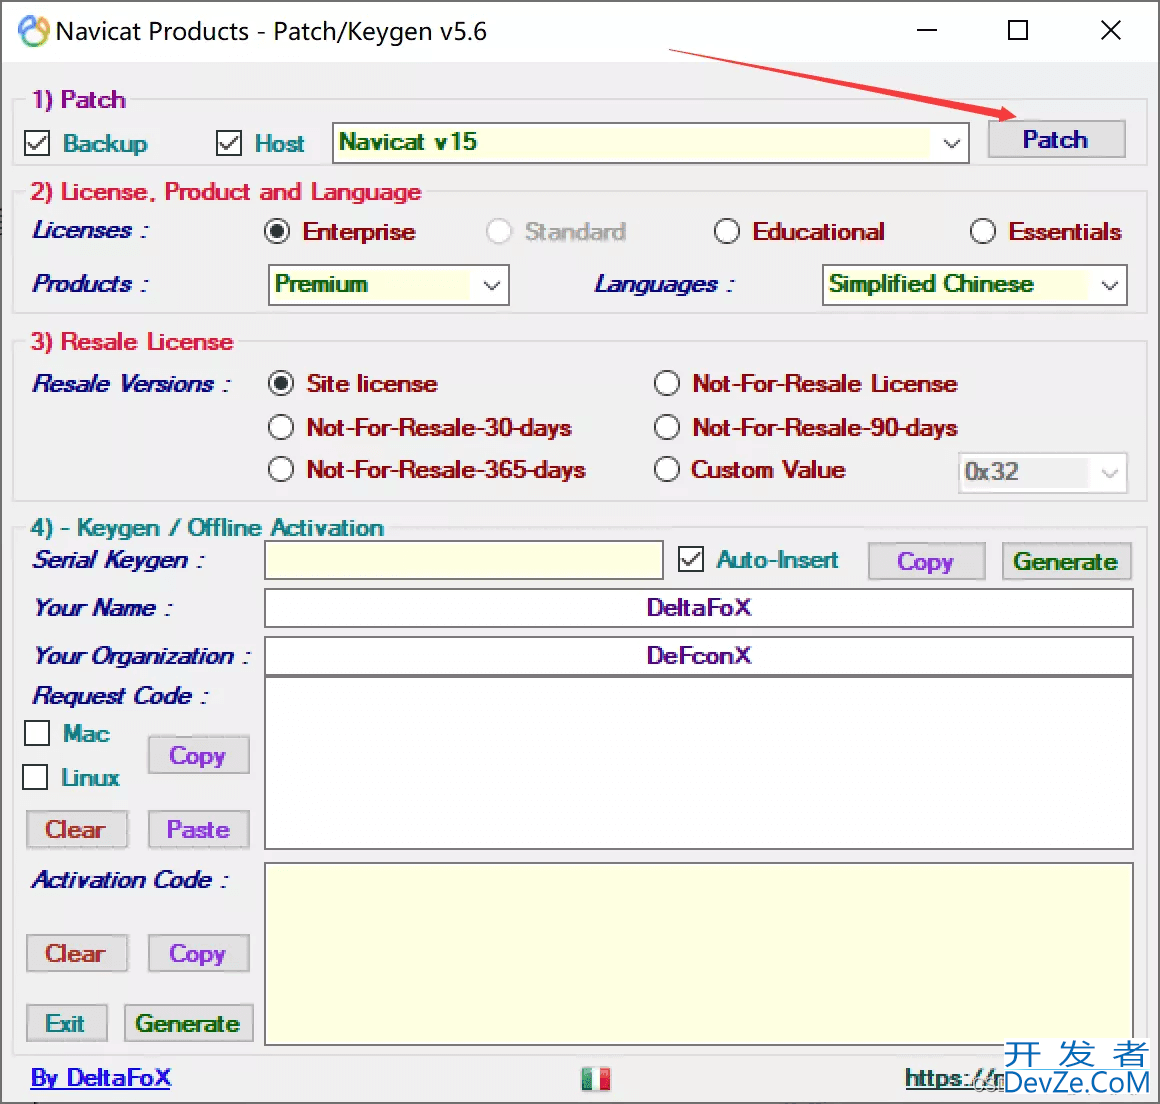Toggle the Auto-Insert checkbox
Image resolution: width=1160 pixels, height=1104 pixels.
[691, 559]
